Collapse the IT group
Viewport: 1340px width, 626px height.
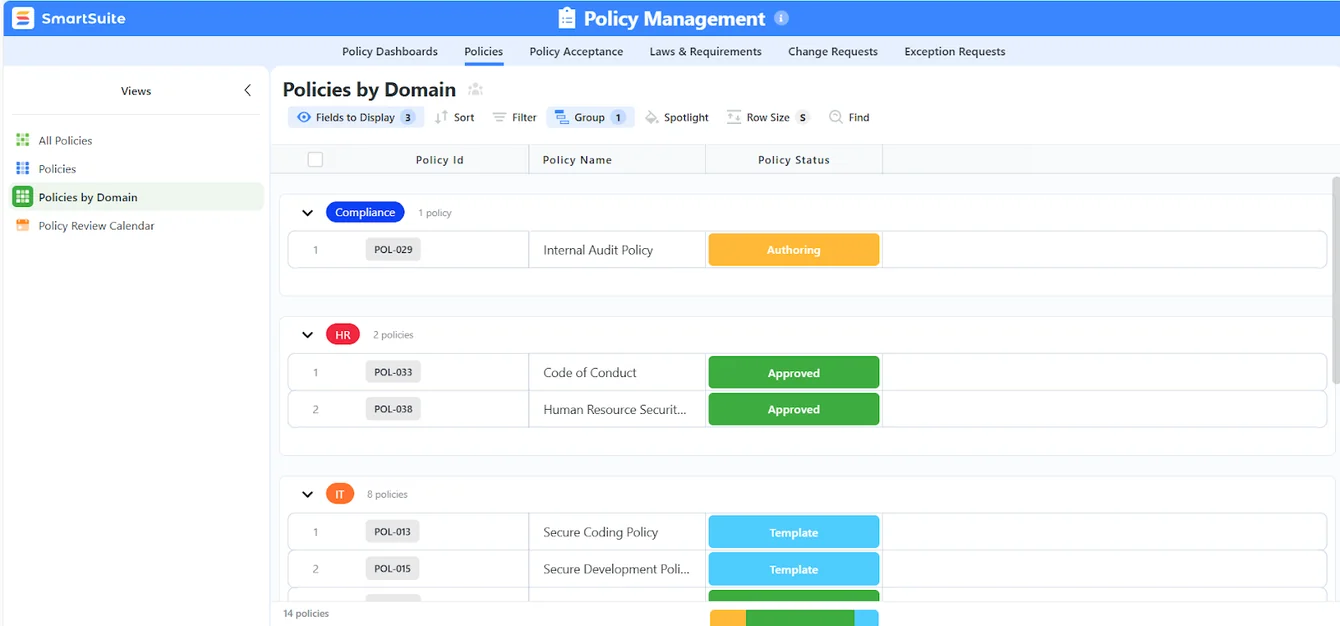click(307, 495)
